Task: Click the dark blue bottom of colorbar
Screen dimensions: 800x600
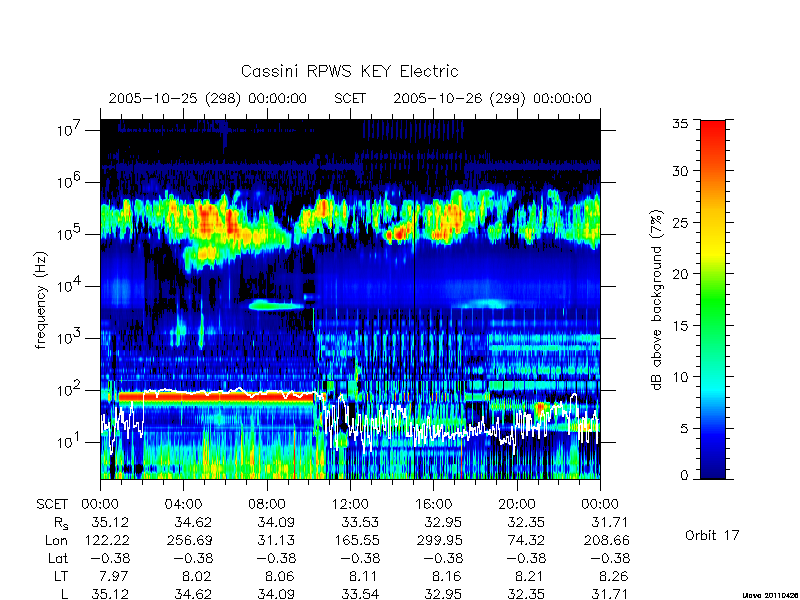Action: pyautogui.click(x=713, y=467)
